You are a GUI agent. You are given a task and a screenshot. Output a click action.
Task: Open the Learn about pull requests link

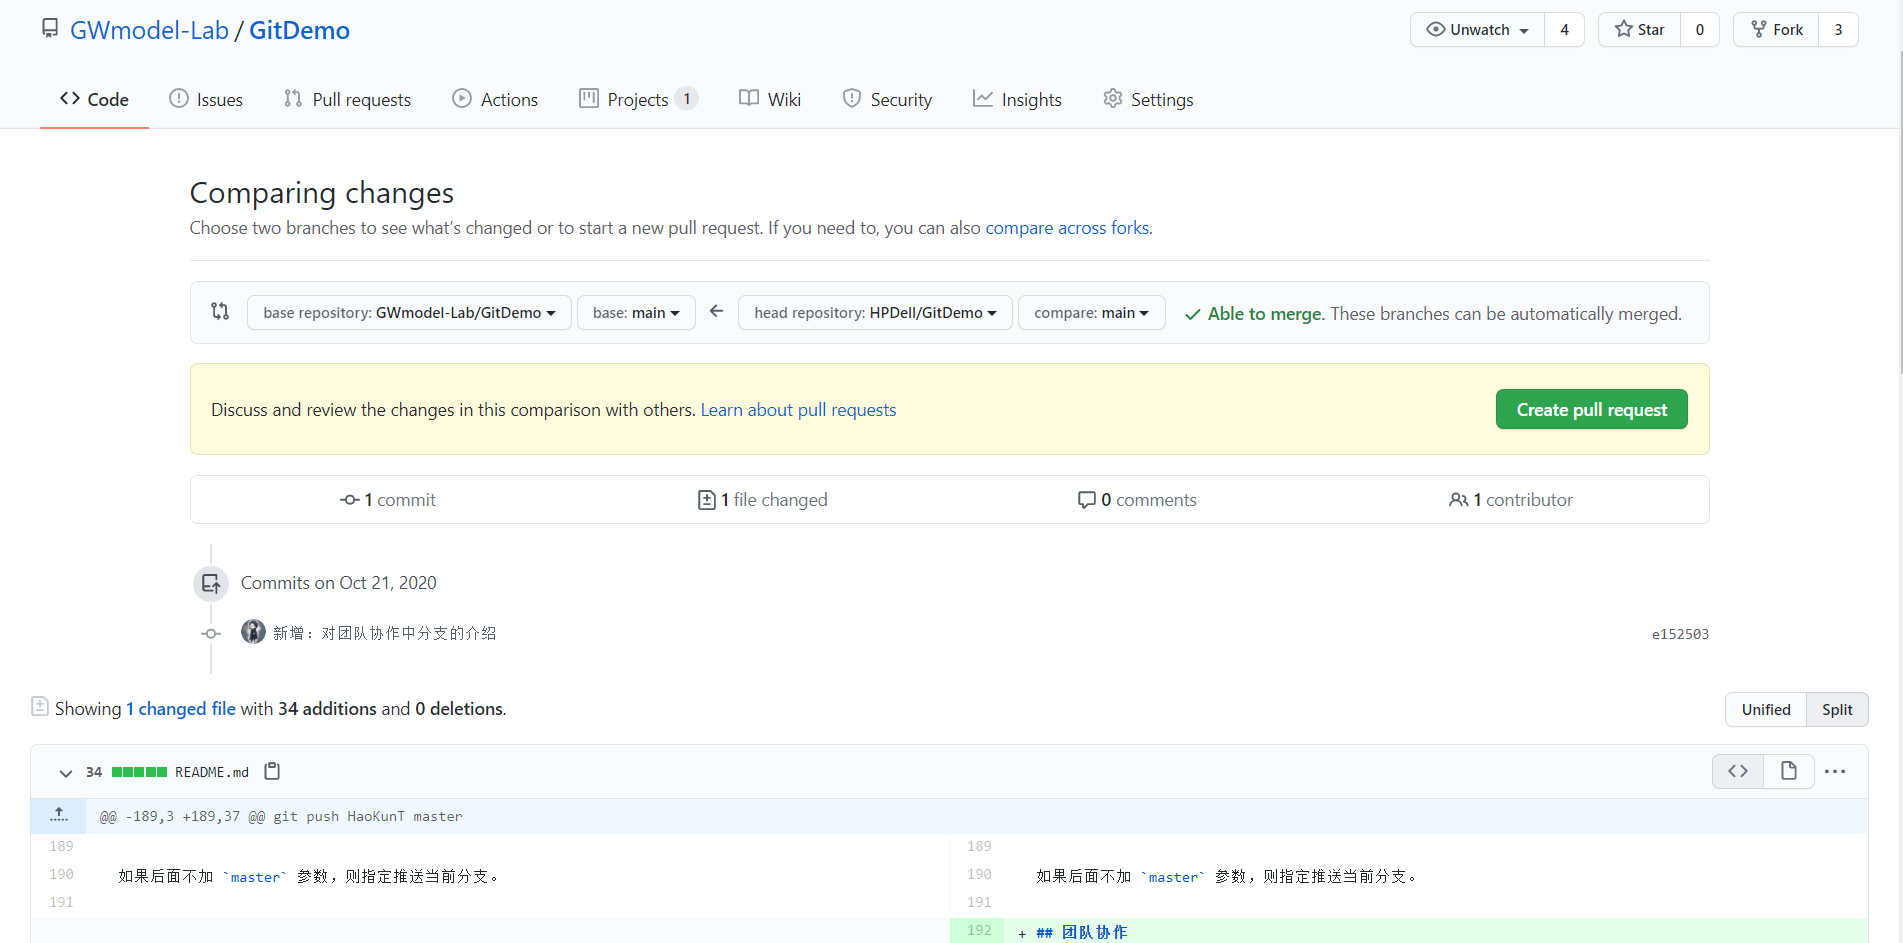point(798,410)
